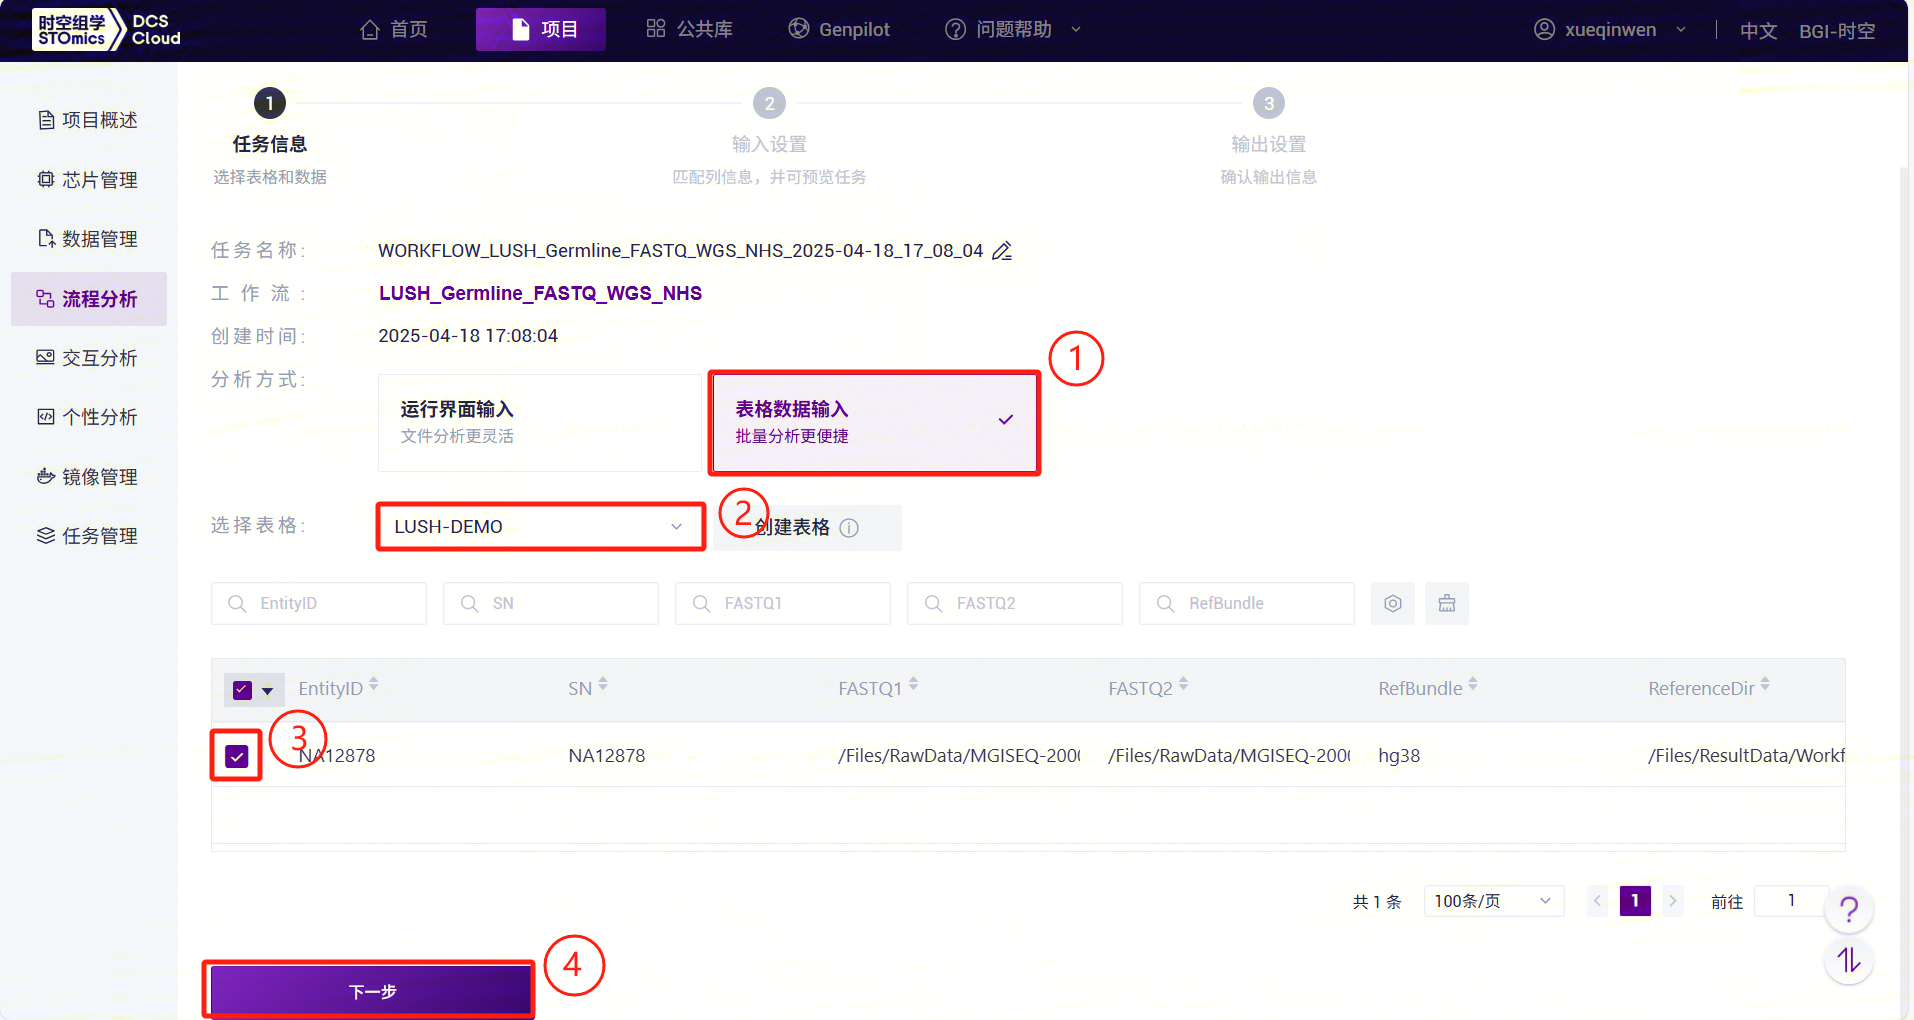
Task: Focus the SN search field
Action: 551,604
